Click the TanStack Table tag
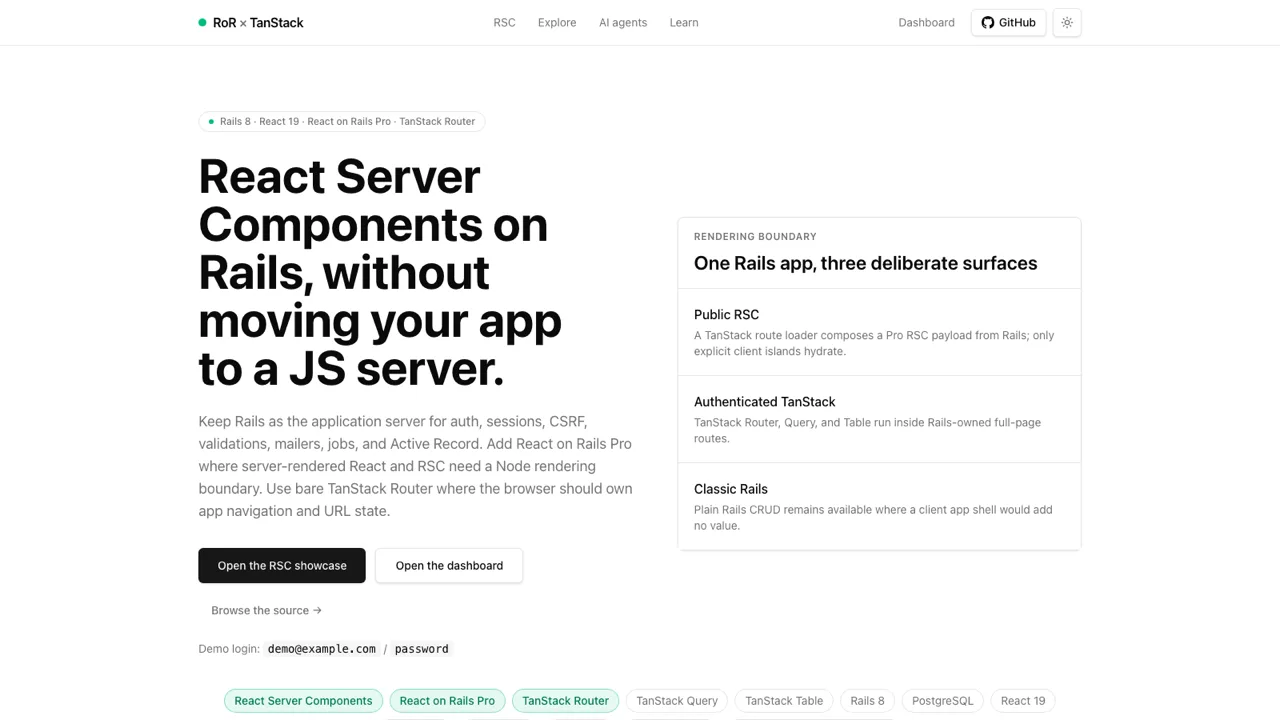 [x=784, y=701]
